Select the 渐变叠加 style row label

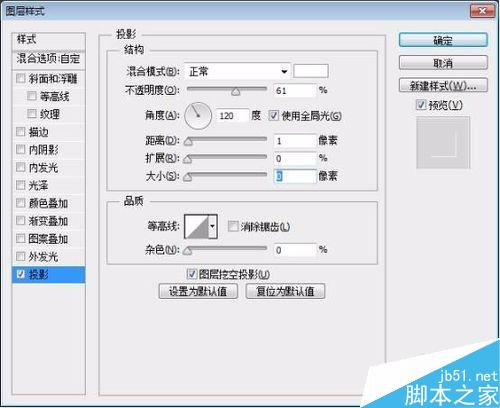[48, 221]
